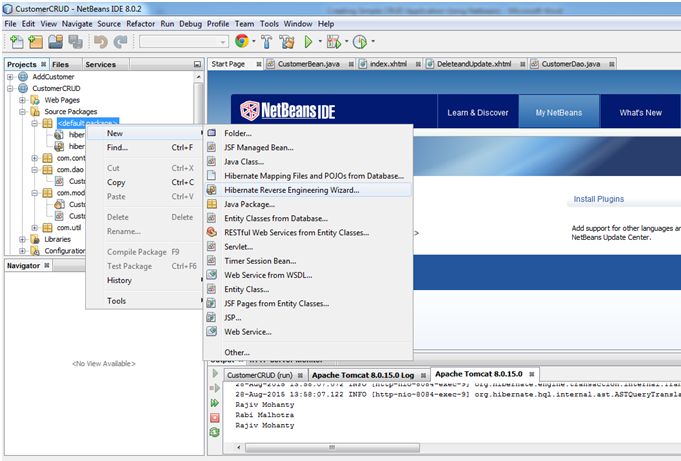Collapse the CustomerCRUD project node

coord(10,89)
